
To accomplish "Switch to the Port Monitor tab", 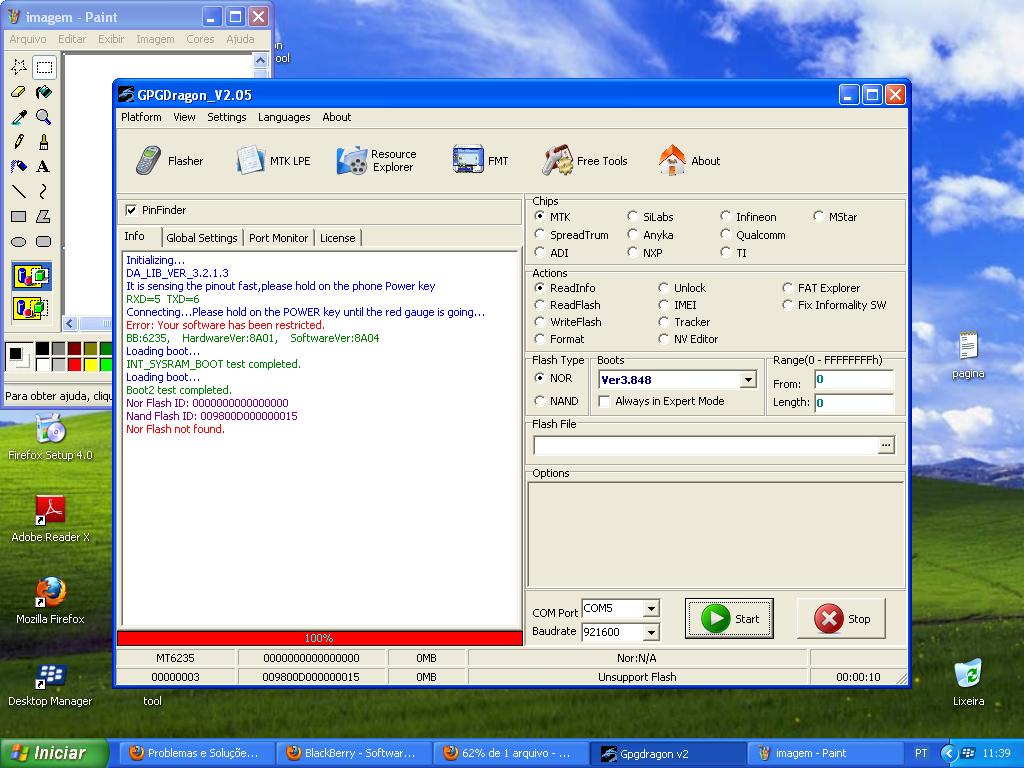I will [x=278, y=238].
